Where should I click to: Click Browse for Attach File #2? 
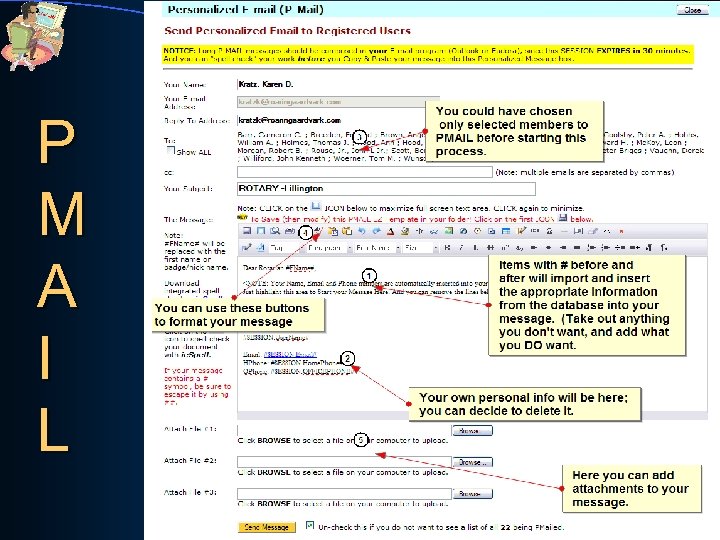point(472,462)
